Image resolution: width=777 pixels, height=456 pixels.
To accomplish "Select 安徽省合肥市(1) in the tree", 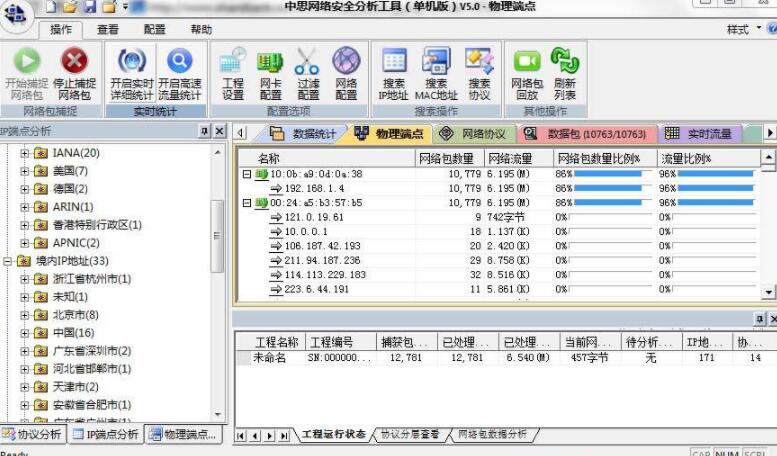I will [92, 405].
